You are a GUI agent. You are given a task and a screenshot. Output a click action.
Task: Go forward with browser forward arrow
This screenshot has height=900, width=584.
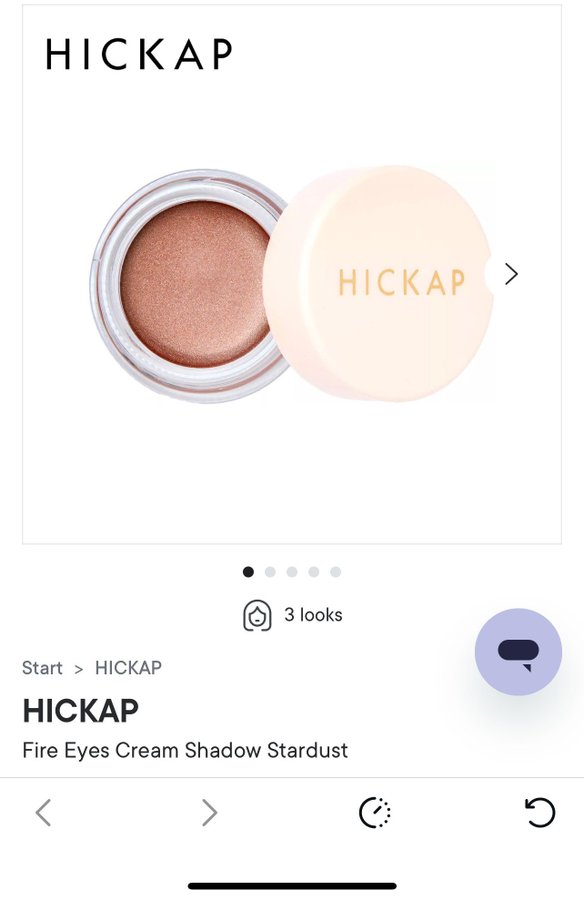(x=210, y=812)
